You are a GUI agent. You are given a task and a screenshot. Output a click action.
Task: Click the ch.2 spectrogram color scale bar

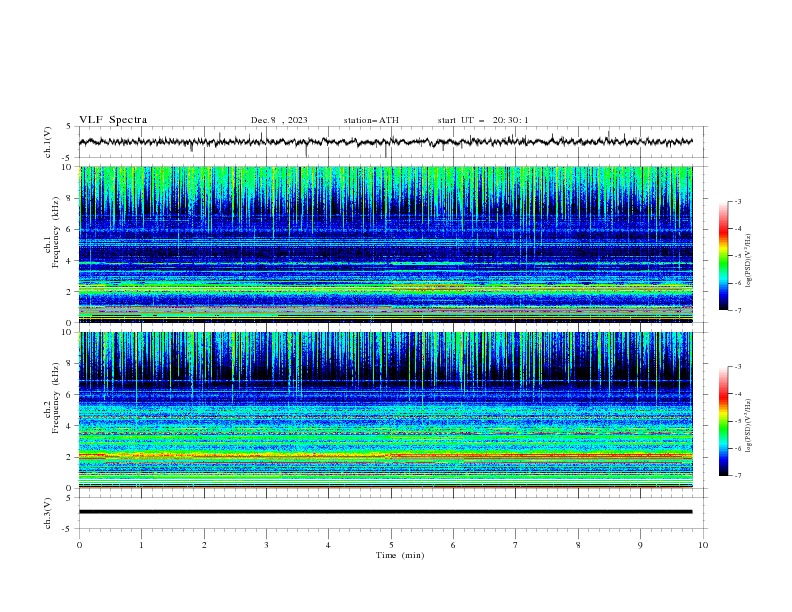tap(723, 421)
